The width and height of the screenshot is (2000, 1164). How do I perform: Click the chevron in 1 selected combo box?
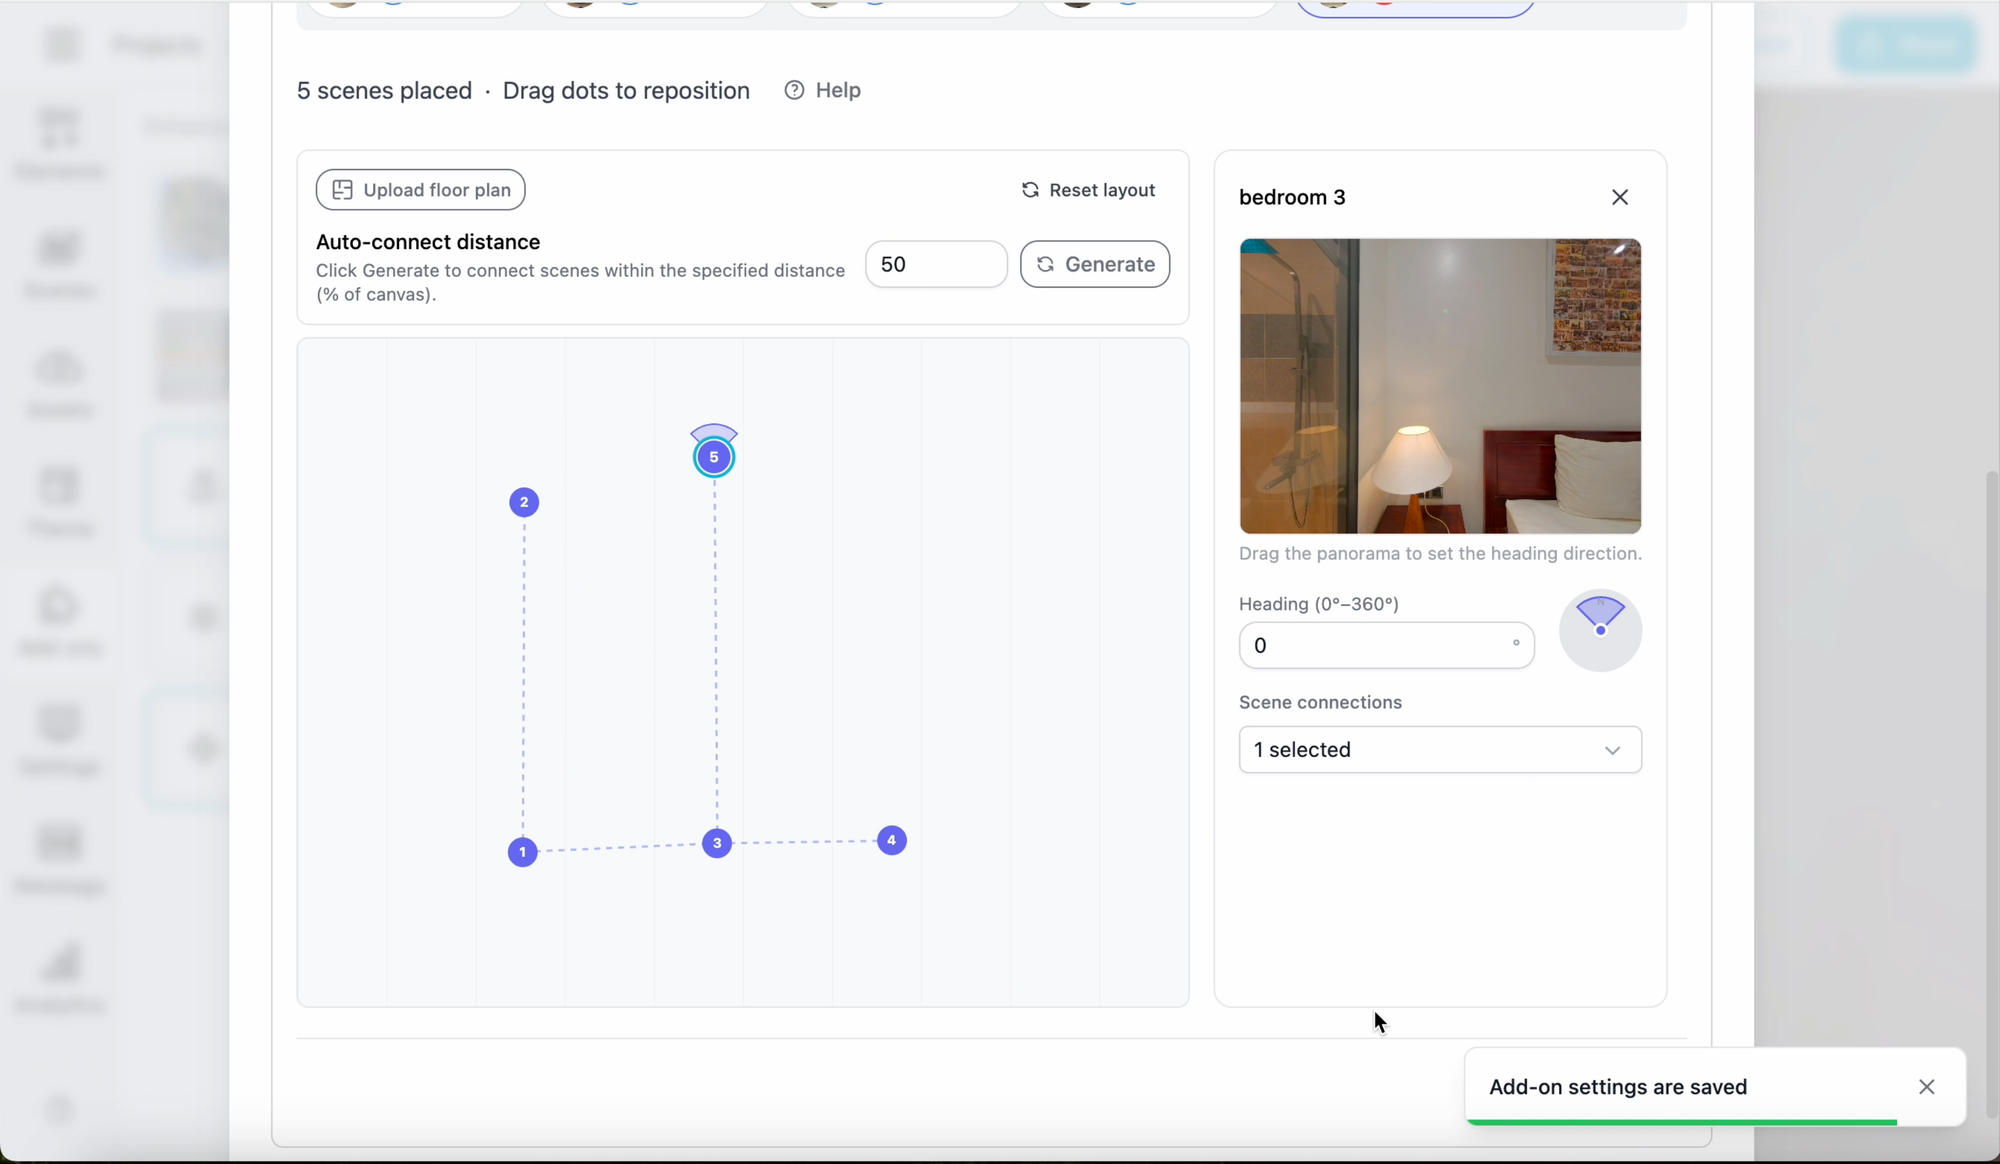pos(1612,750)
